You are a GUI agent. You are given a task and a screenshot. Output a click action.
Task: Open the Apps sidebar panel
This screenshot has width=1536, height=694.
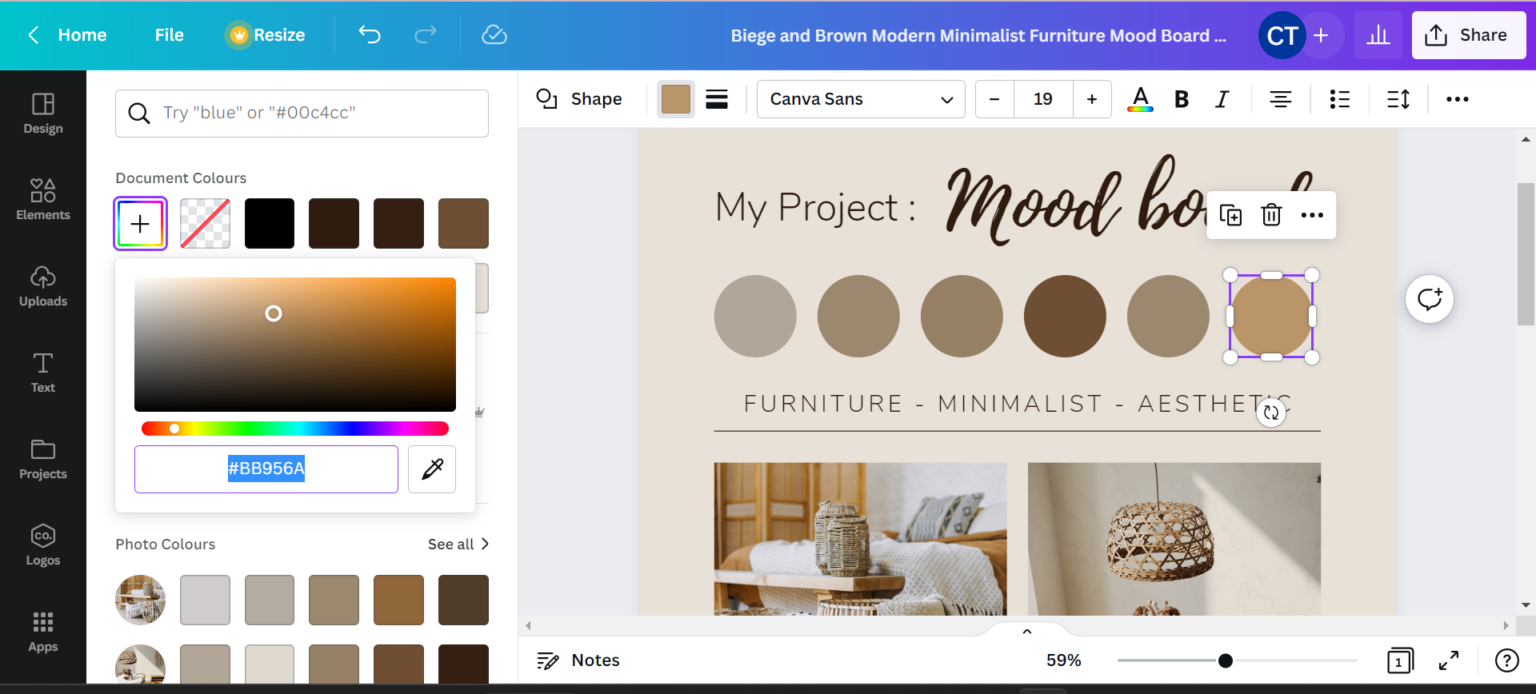click(x=43, y=632)
